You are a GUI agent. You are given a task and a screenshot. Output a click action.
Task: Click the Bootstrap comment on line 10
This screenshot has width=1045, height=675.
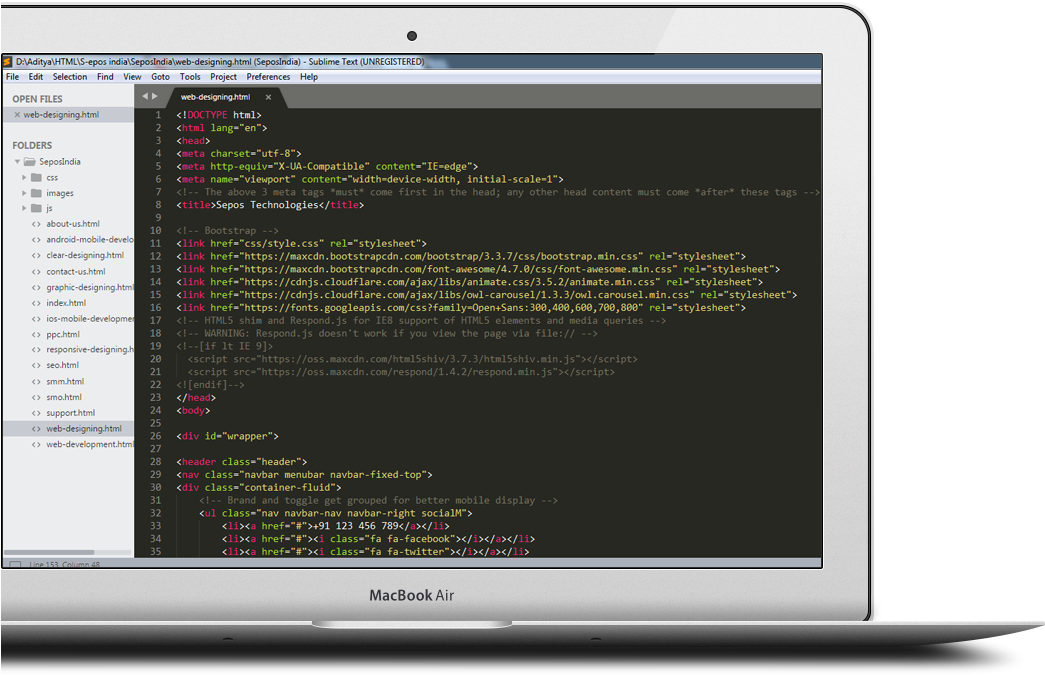(x=227, y=231)
